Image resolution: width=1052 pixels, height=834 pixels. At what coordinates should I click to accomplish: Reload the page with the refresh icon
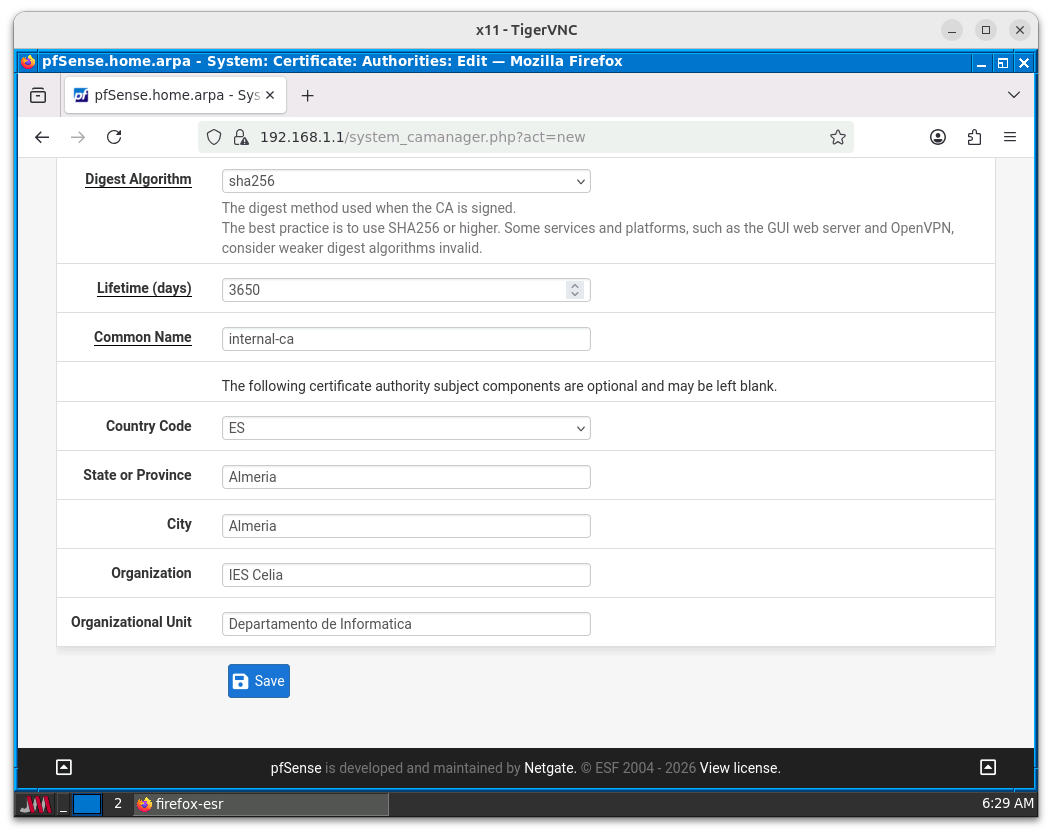(x=114, y=137)
